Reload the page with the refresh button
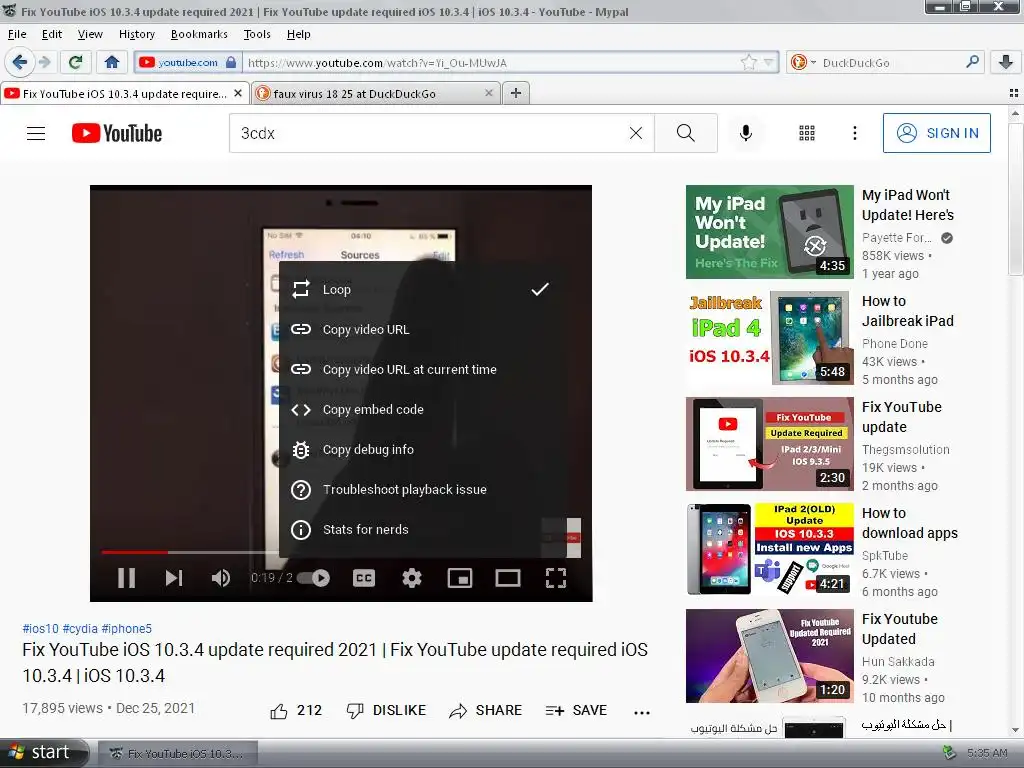This screenshot has height=768, width=1024. (x=75, y=62)
